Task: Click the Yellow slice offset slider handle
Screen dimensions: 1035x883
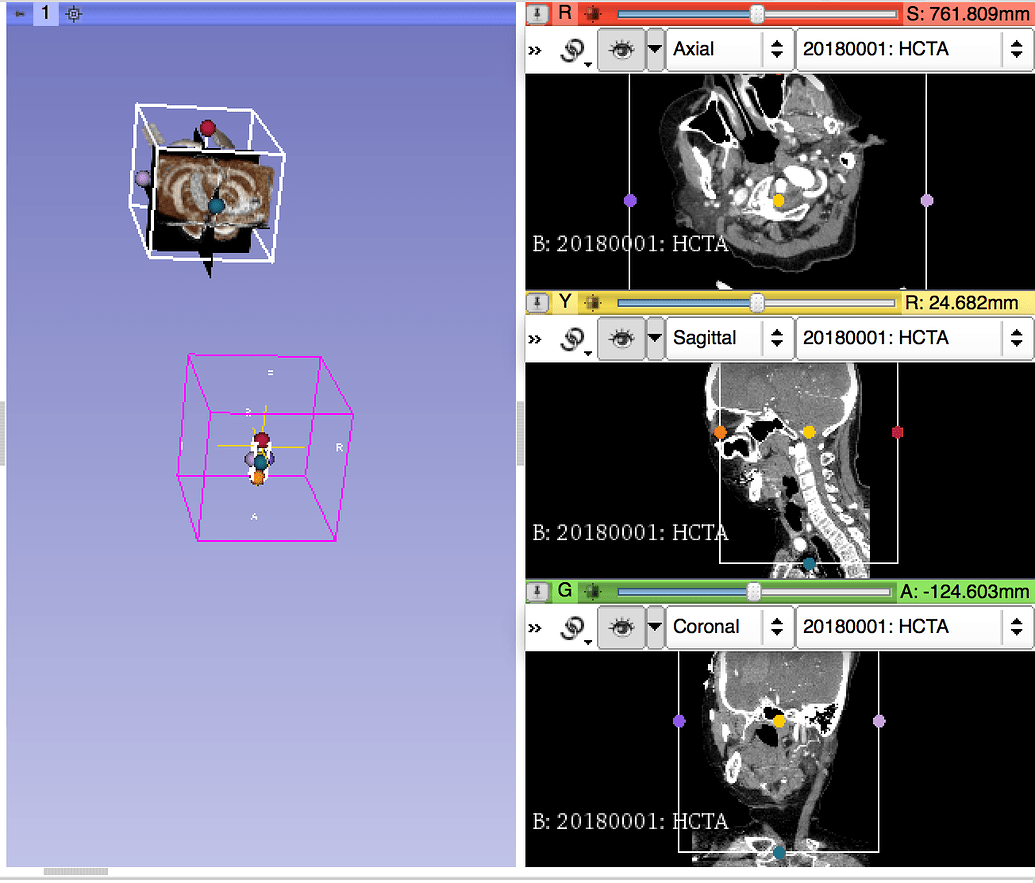Action: (757, 303)
